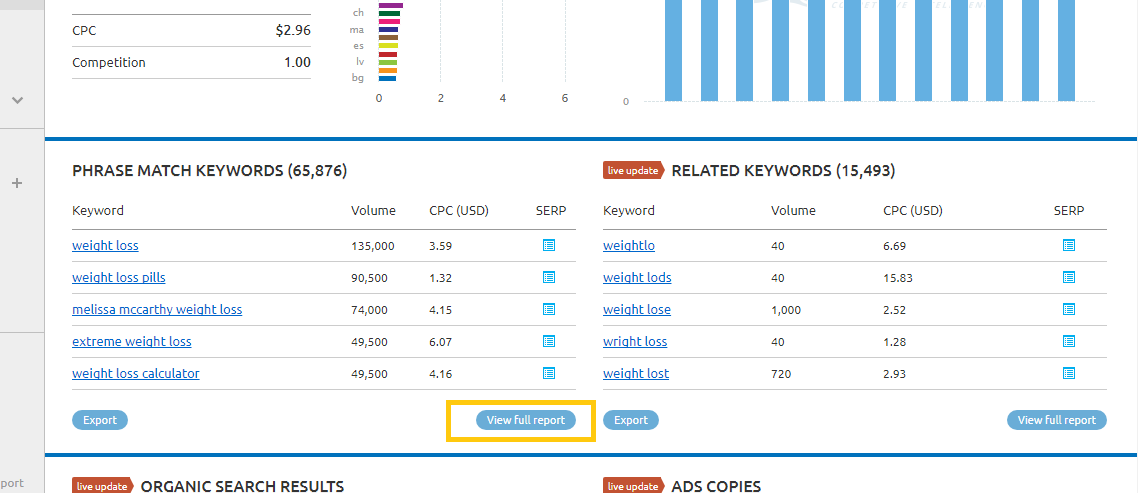Screen dimensions: 1138x493
Task: Open the weightlo related keyword
Action: pyautogui.click(x=629, y=245)
